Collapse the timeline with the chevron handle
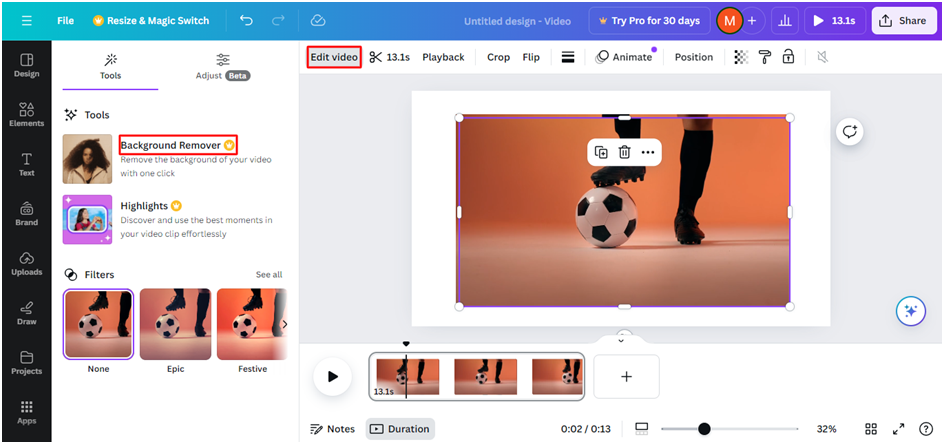Viewport: 944px width, 444px height. coord(621,340)
